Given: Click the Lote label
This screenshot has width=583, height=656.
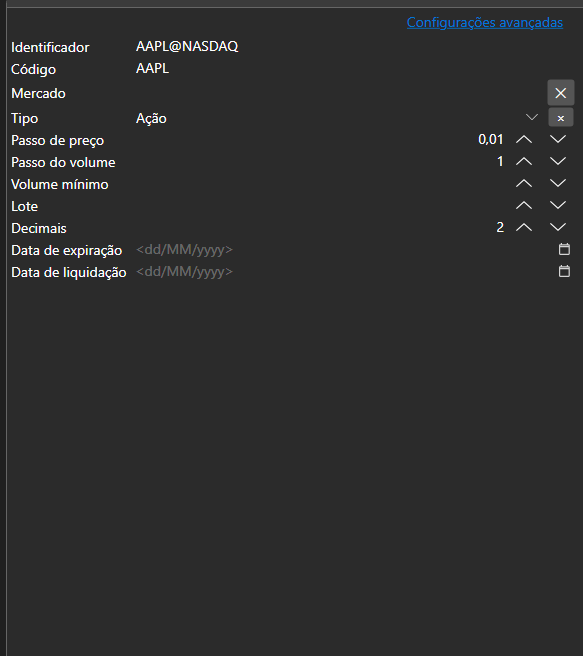Looking at the screenshot, I should (x=25, y=206).
